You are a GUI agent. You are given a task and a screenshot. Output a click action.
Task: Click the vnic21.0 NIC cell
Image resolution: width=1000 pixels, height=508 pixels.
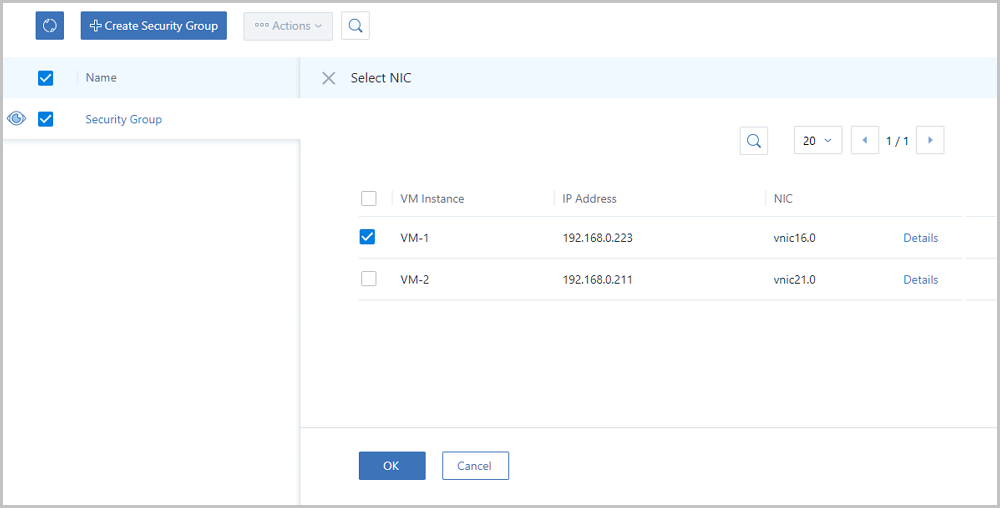tap(795, 279)
